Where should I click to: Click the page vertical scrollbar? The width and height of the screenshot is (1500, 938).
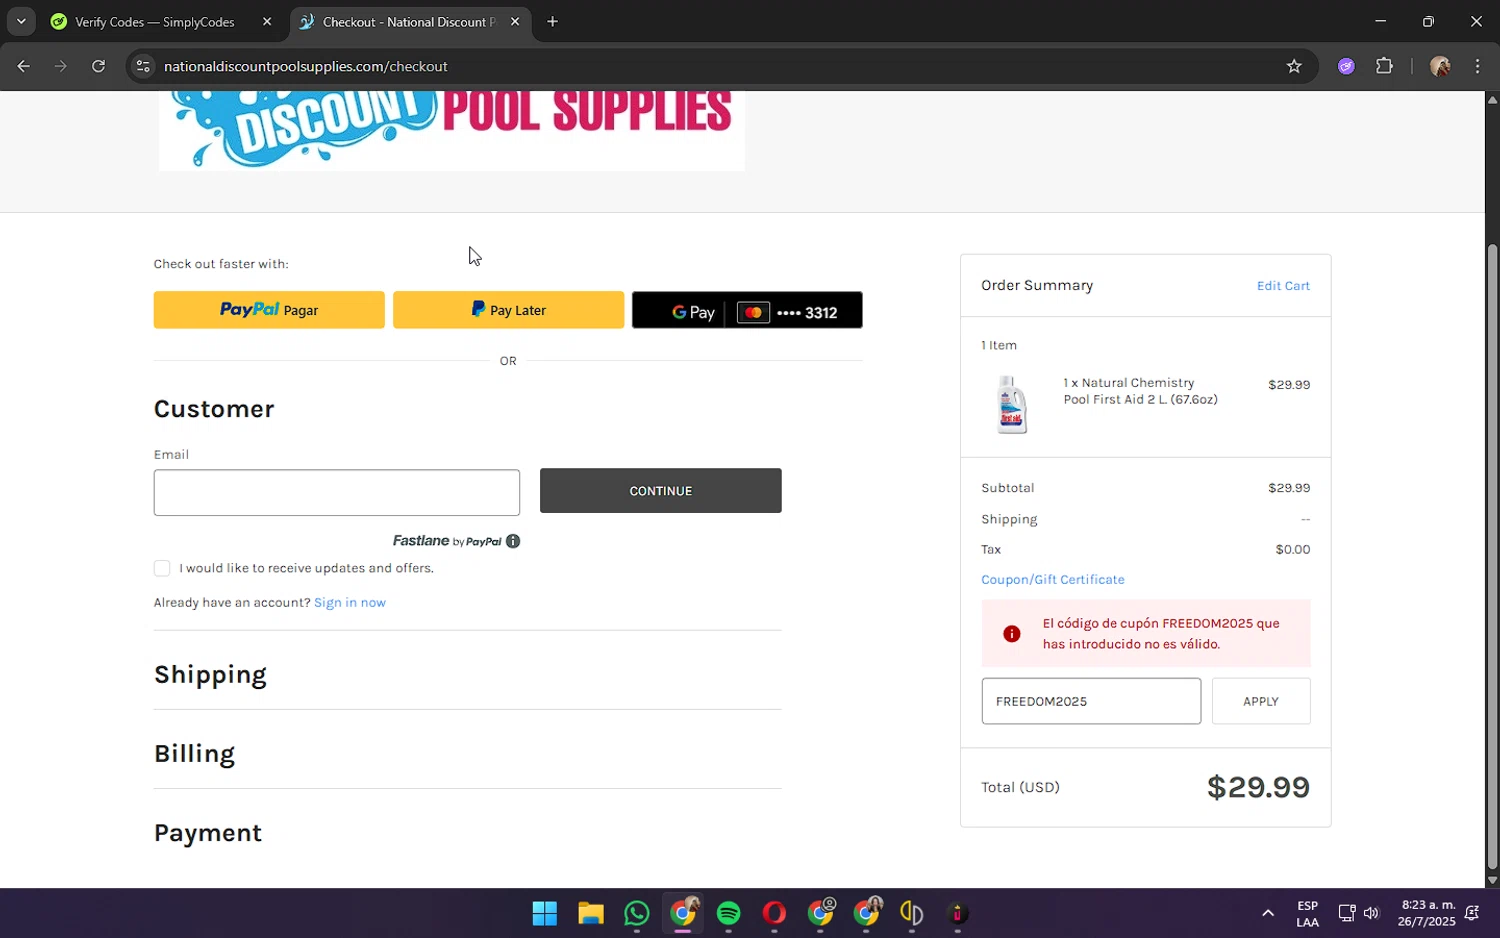point(1492,555)
